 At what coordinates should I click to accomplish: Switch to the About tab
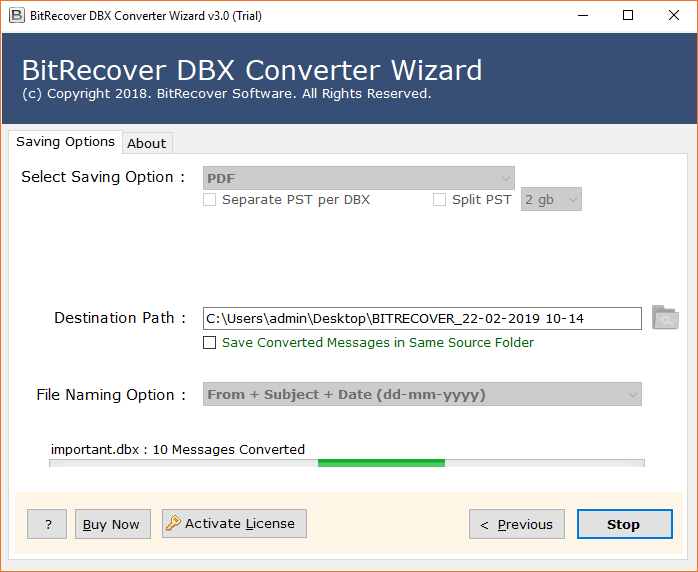[x=147, y=143]
